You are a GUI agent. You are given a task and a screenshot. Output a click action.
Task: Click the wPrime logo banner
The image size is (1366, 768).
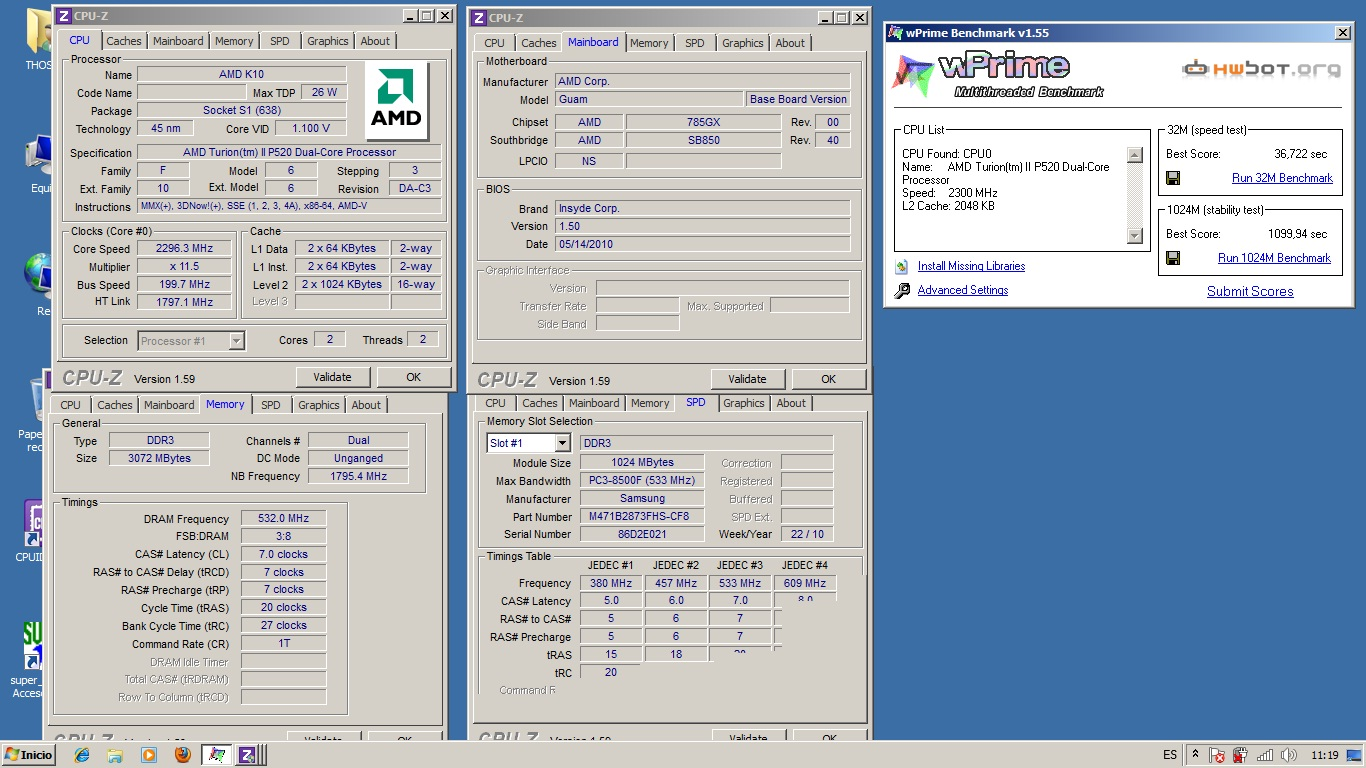(x=1000, y=75)
